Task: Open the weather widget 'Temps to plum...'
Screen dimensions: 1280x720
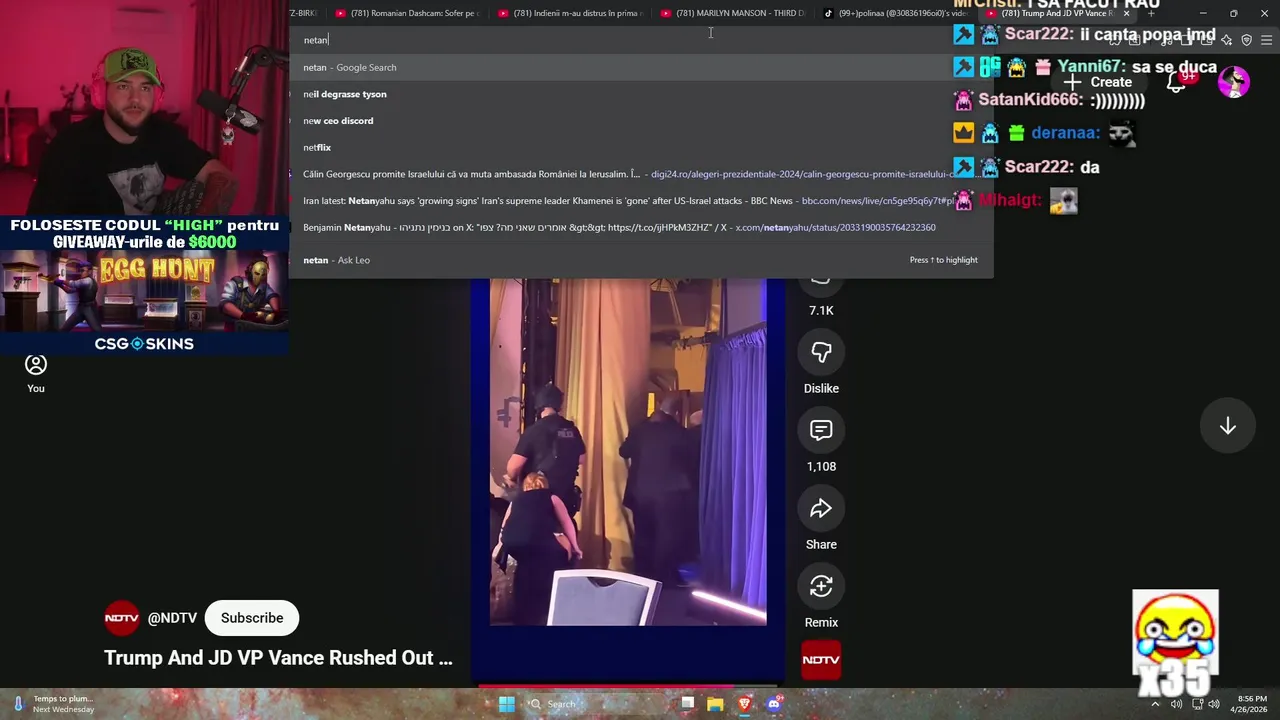Action: [x=55, y=704]
